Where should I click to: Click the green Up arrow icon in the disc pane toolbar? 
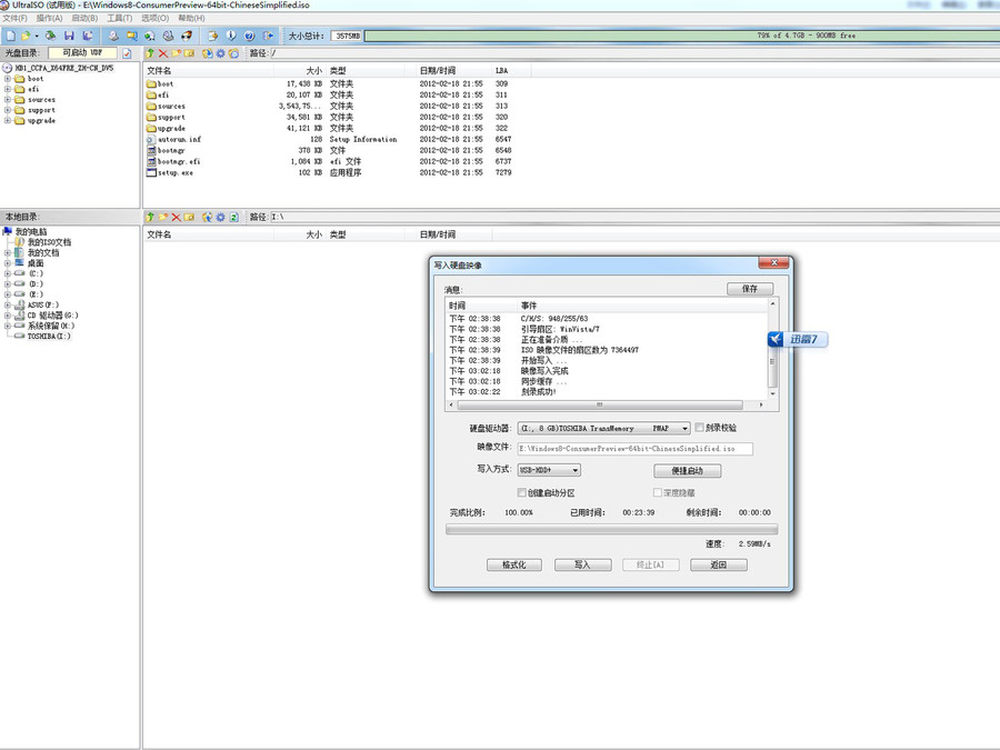150,54
